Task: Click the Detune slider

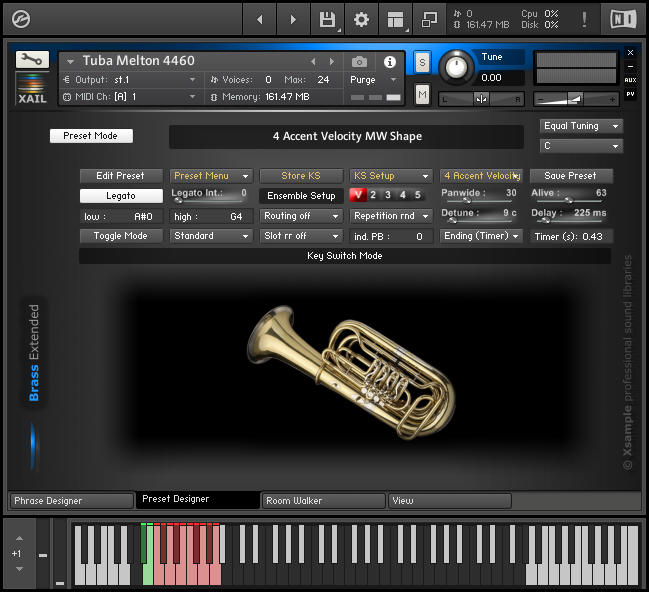Action: tap(479, 221)
